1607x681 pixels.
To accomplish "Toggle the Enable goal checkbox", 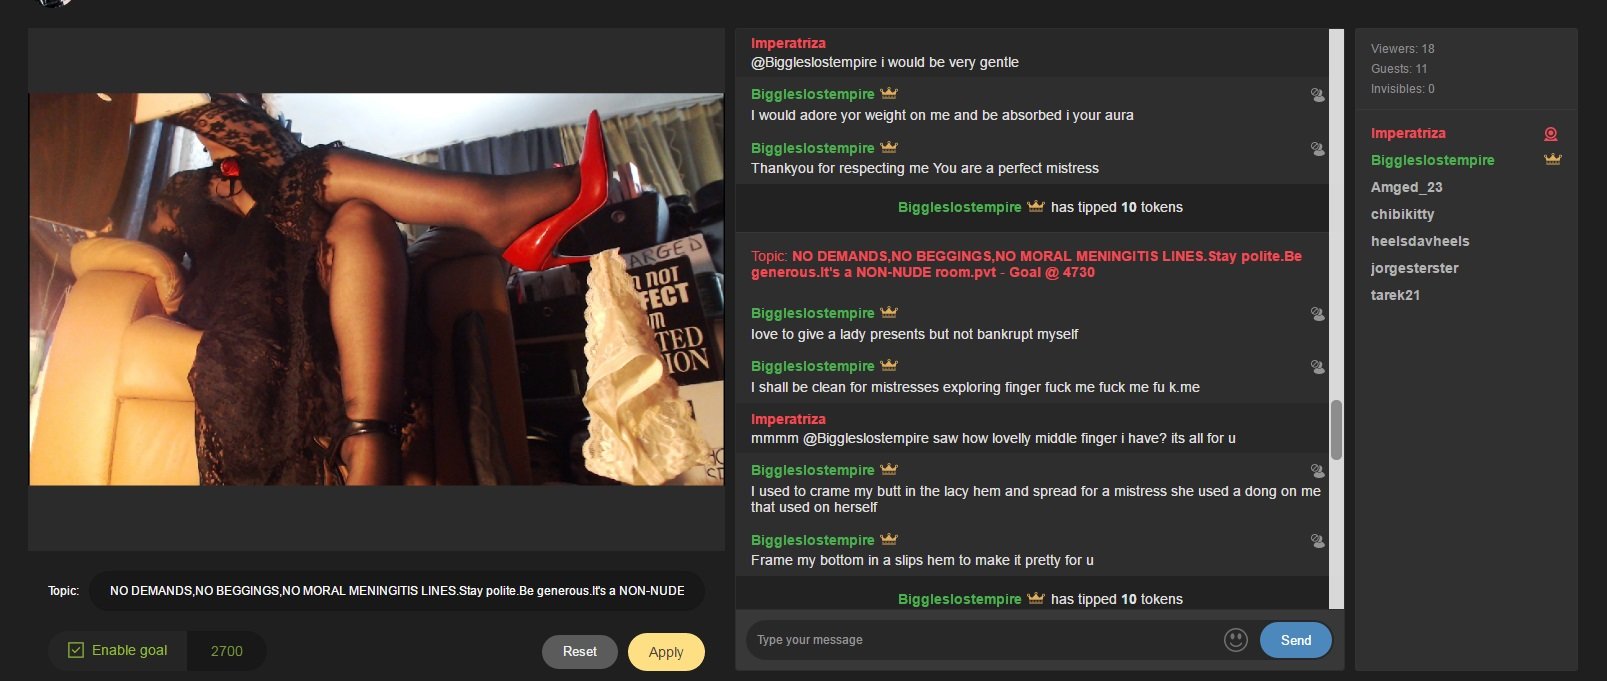I will [76, 650].
